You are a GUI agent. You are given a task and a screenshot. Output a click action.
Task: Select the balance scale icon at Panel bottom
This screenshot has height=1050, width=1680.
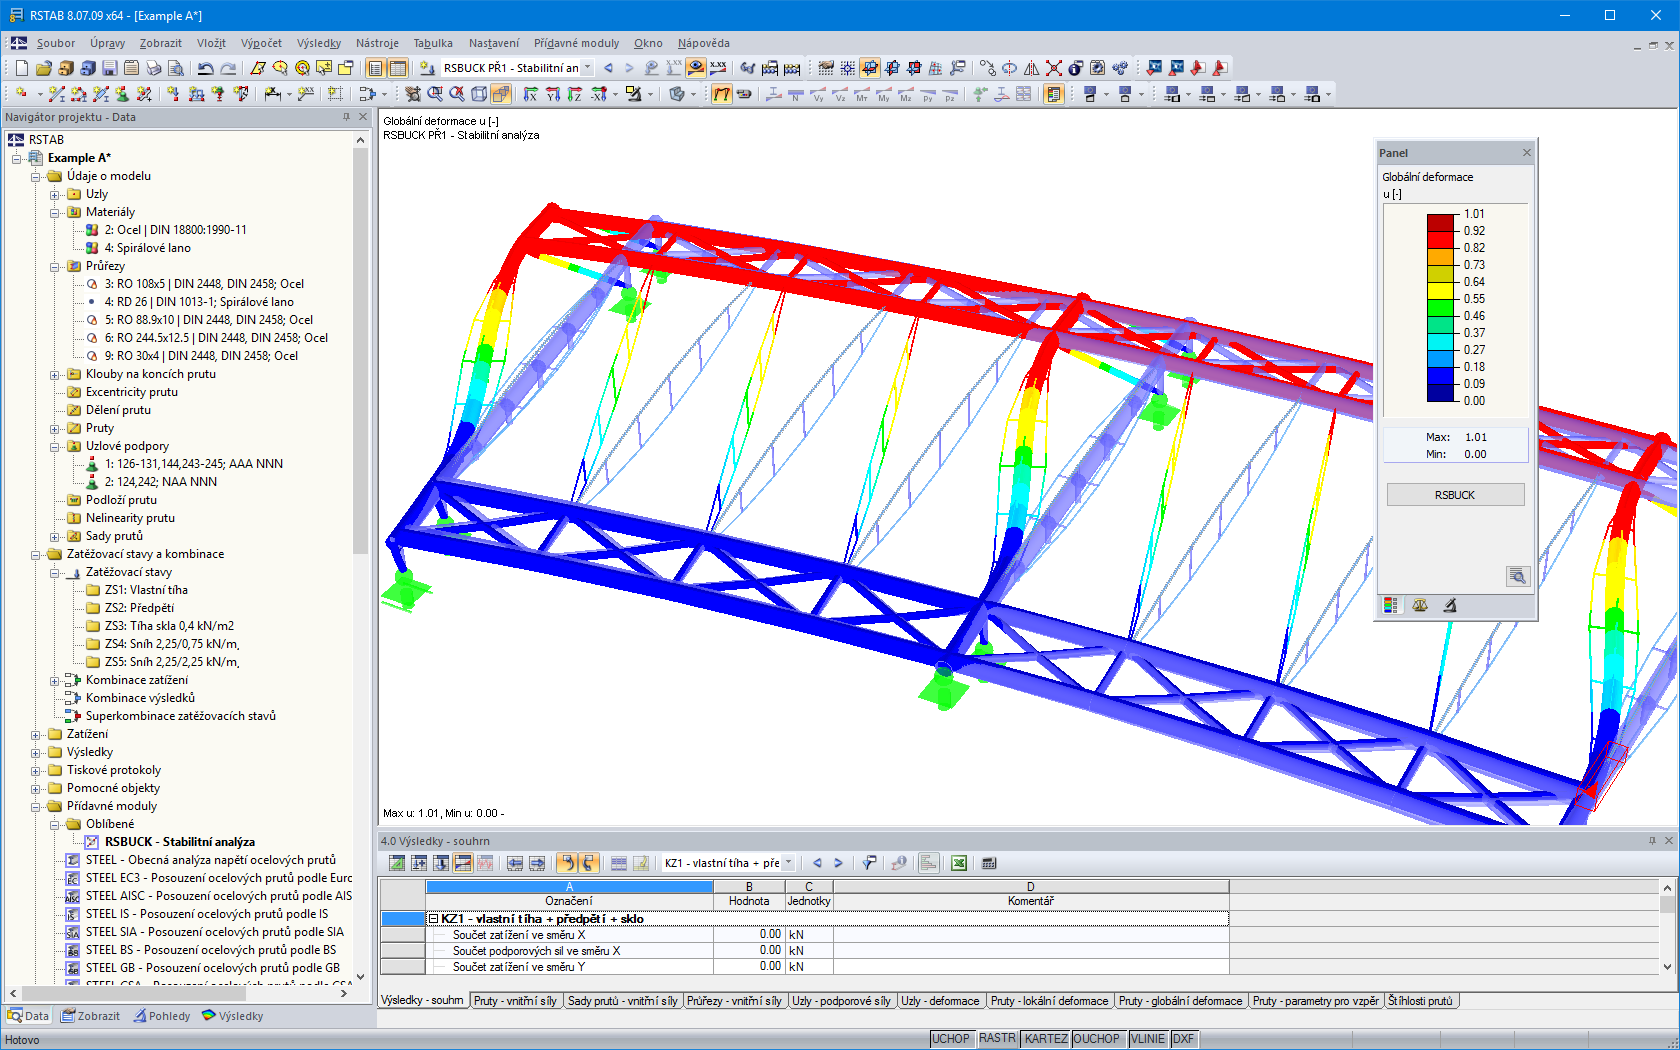1420,605
